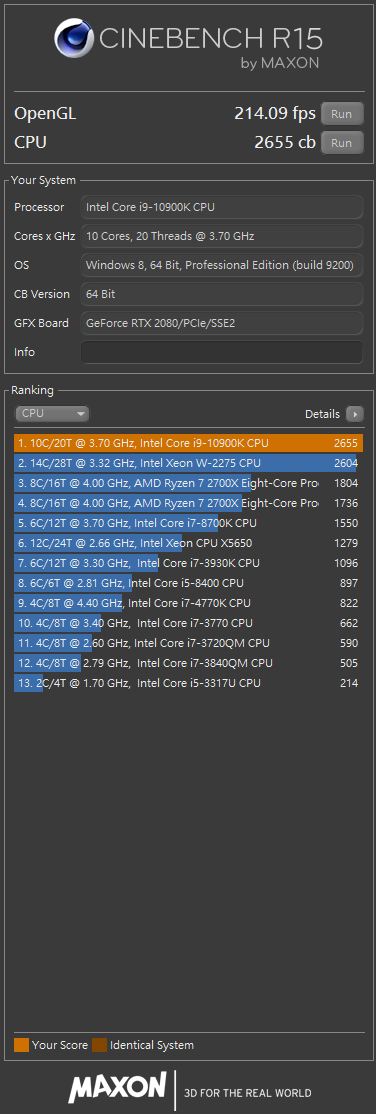This screenshot has height=1114, width=376.
Task: Select ranking row 5 Intel Core i7-8700K
Action: tap(188, 523)
